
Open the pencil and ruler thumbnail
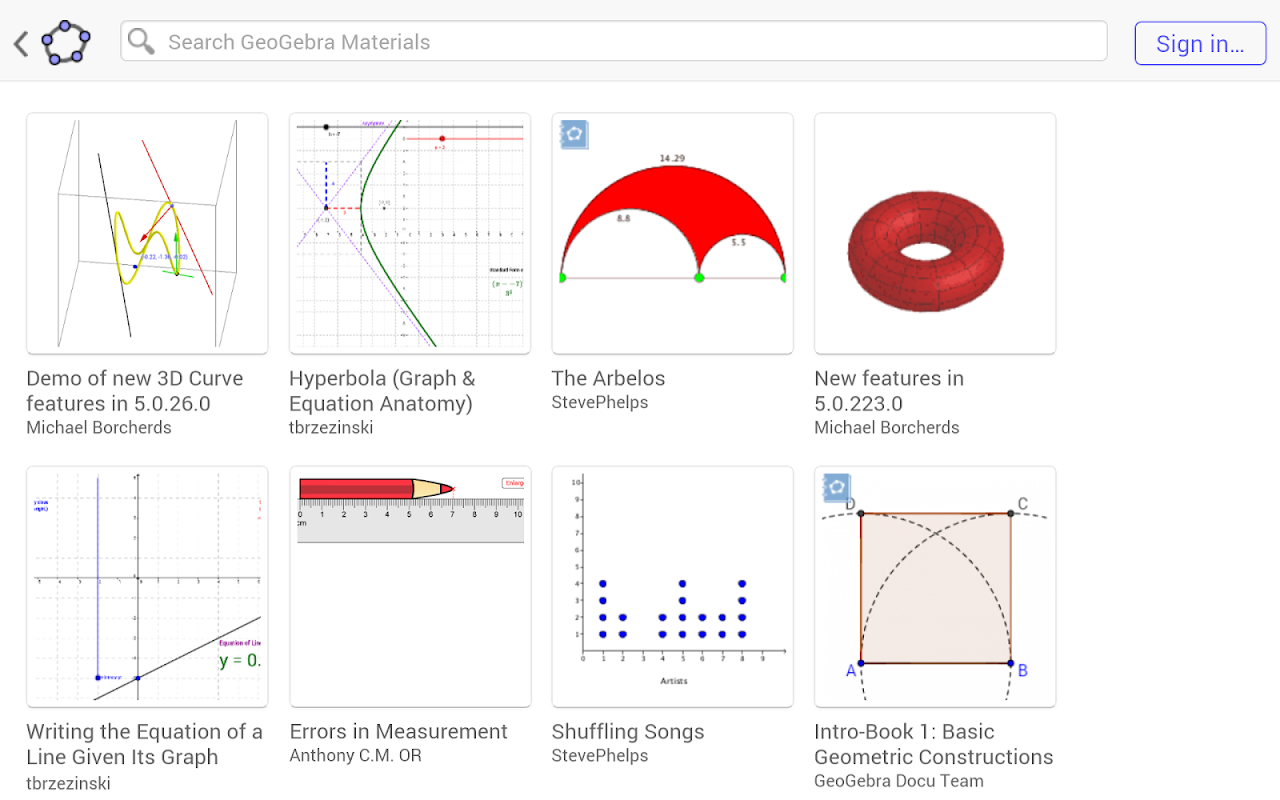(410, 586)
